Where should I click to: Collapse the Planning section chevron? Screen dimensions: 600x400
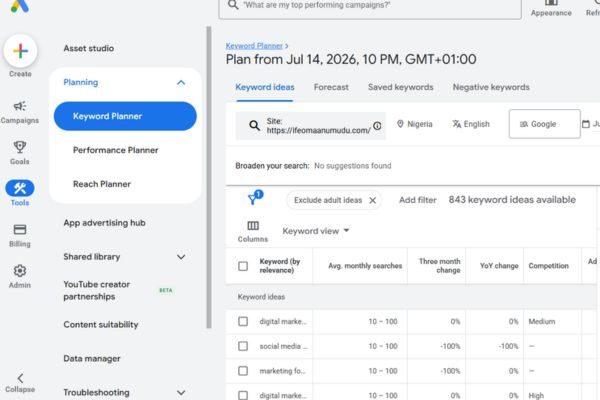tap(181, 83)
